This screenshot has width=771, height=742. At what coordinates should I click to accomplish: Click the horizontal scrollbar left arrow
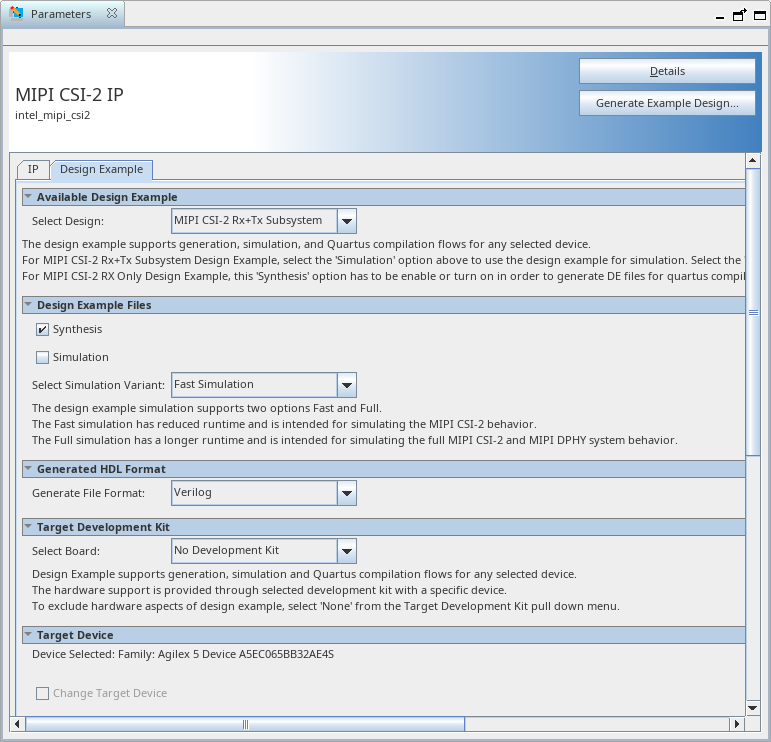coord(17,724)
